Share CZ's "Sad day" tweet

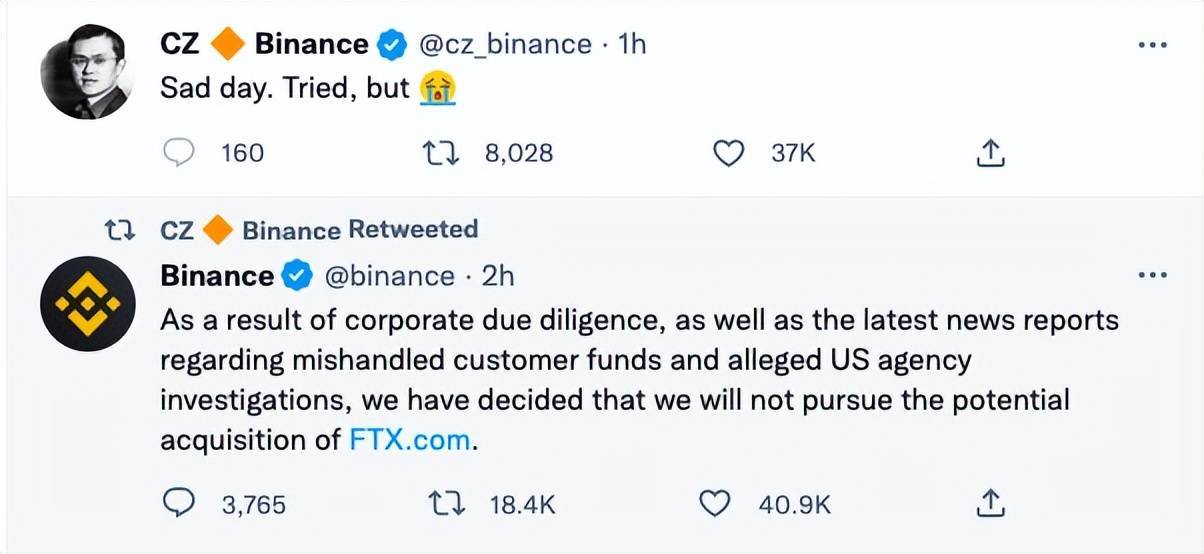click(988, 153)
